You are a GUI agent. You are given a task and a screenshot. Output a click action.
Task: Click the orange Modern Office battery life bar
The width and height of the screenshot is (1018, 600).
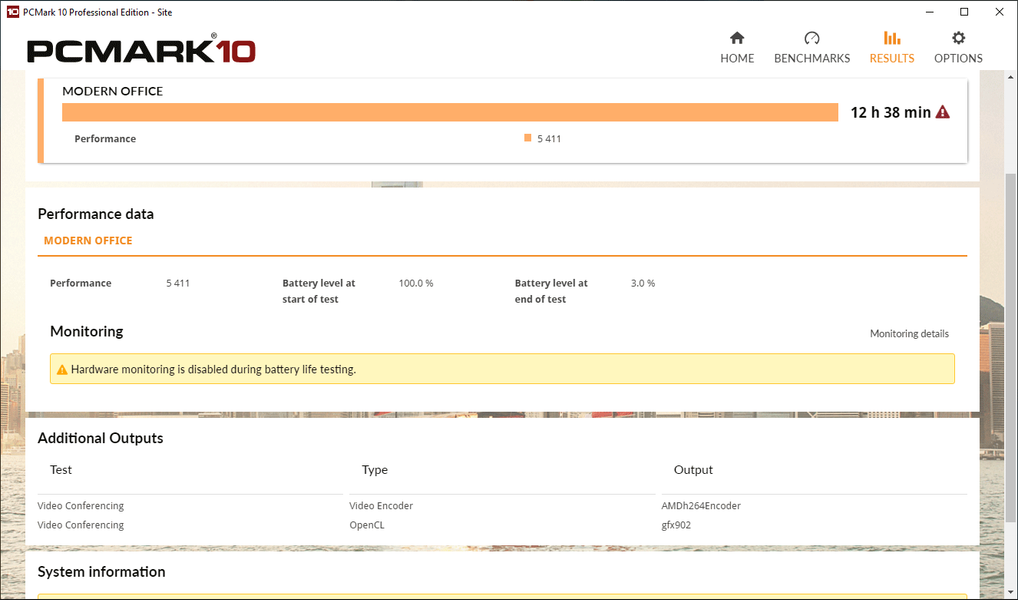pos(450,112)
